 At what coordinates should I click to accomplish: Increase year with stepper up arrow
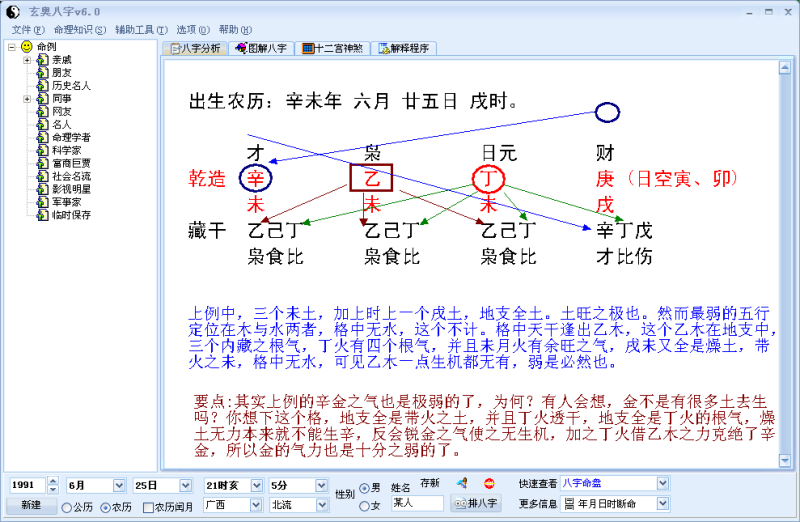(x=53, y=481)
